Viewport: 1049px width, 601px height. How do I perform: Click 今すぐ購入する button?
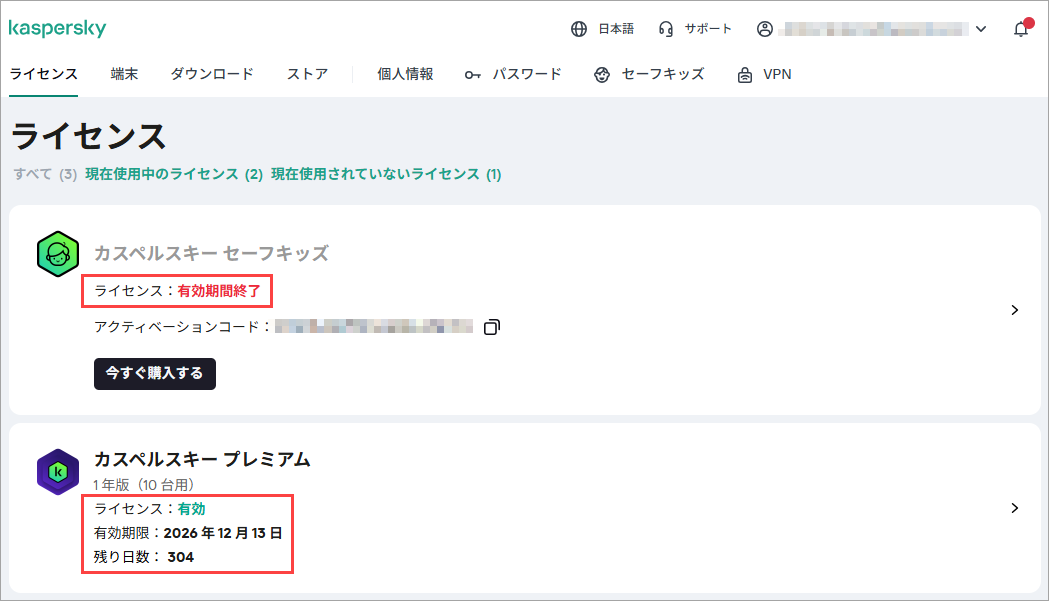coord(155,373)
